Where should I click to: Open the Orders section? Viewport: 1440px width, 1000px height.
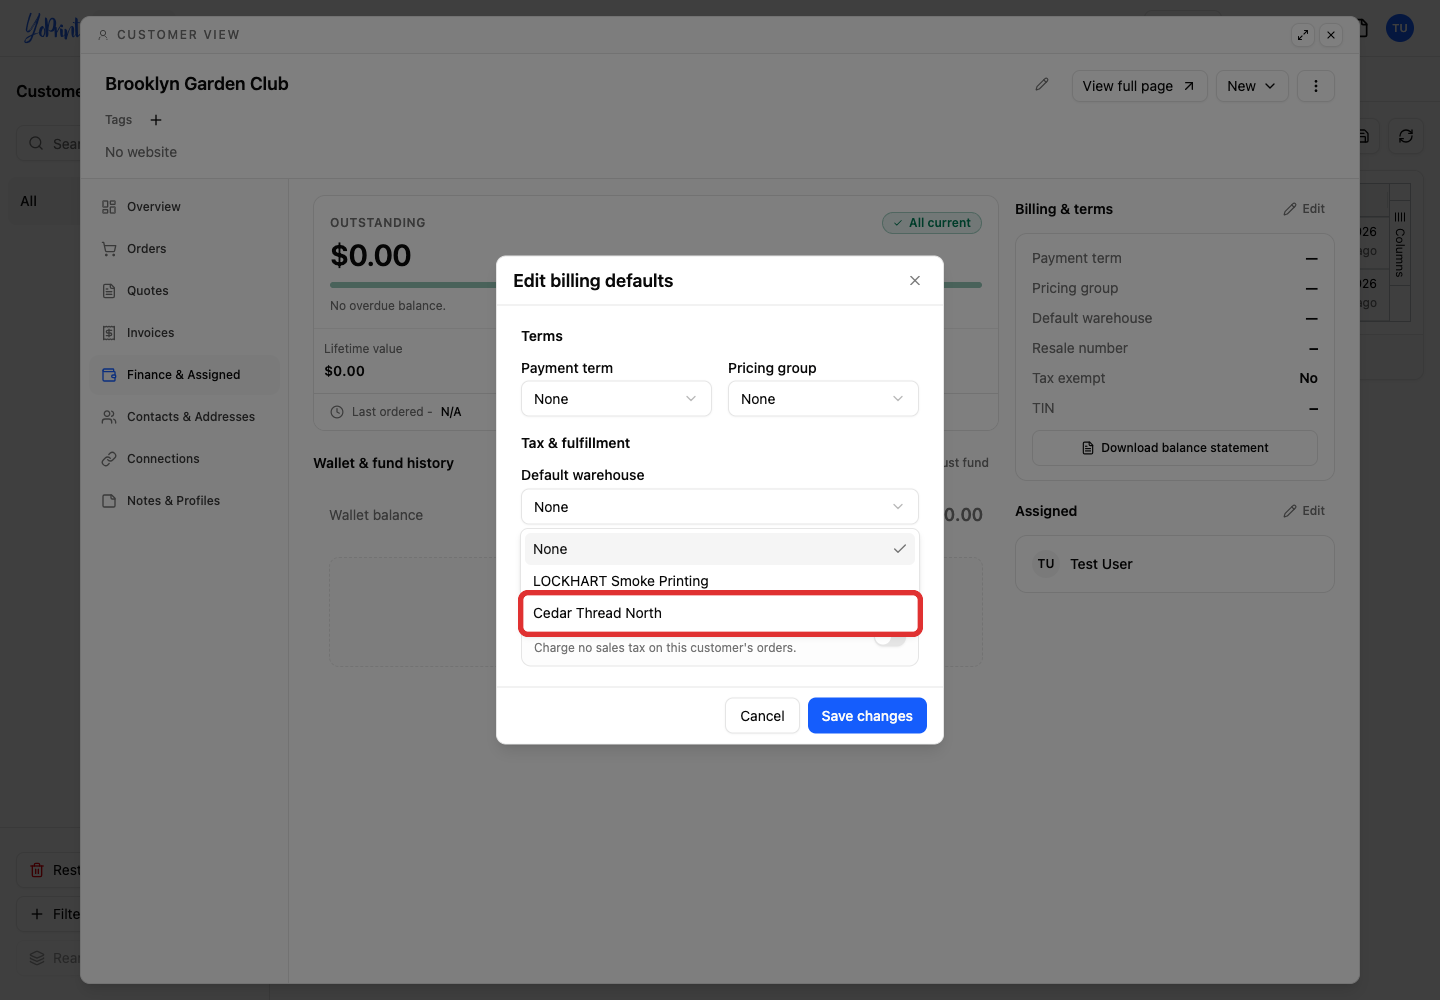pos(185,249)
